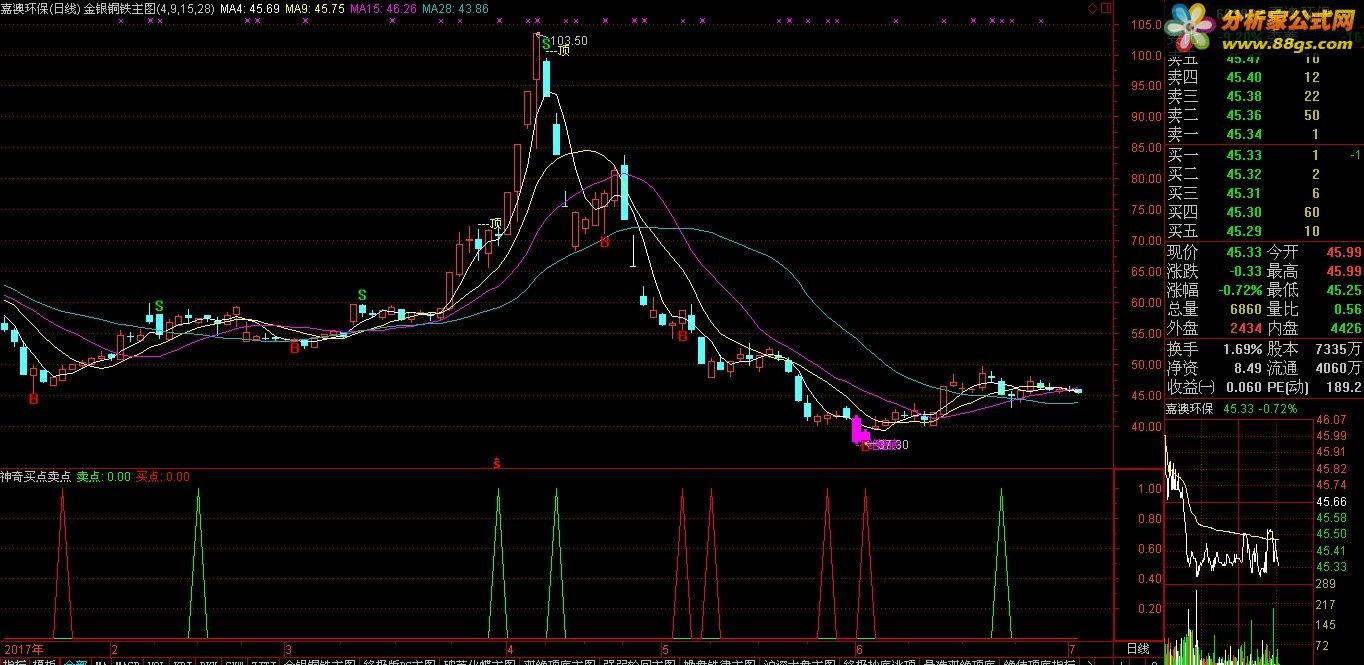Click the MA15: 46.26 legend value
1364x665 pixels.
(x=385, y=8)
